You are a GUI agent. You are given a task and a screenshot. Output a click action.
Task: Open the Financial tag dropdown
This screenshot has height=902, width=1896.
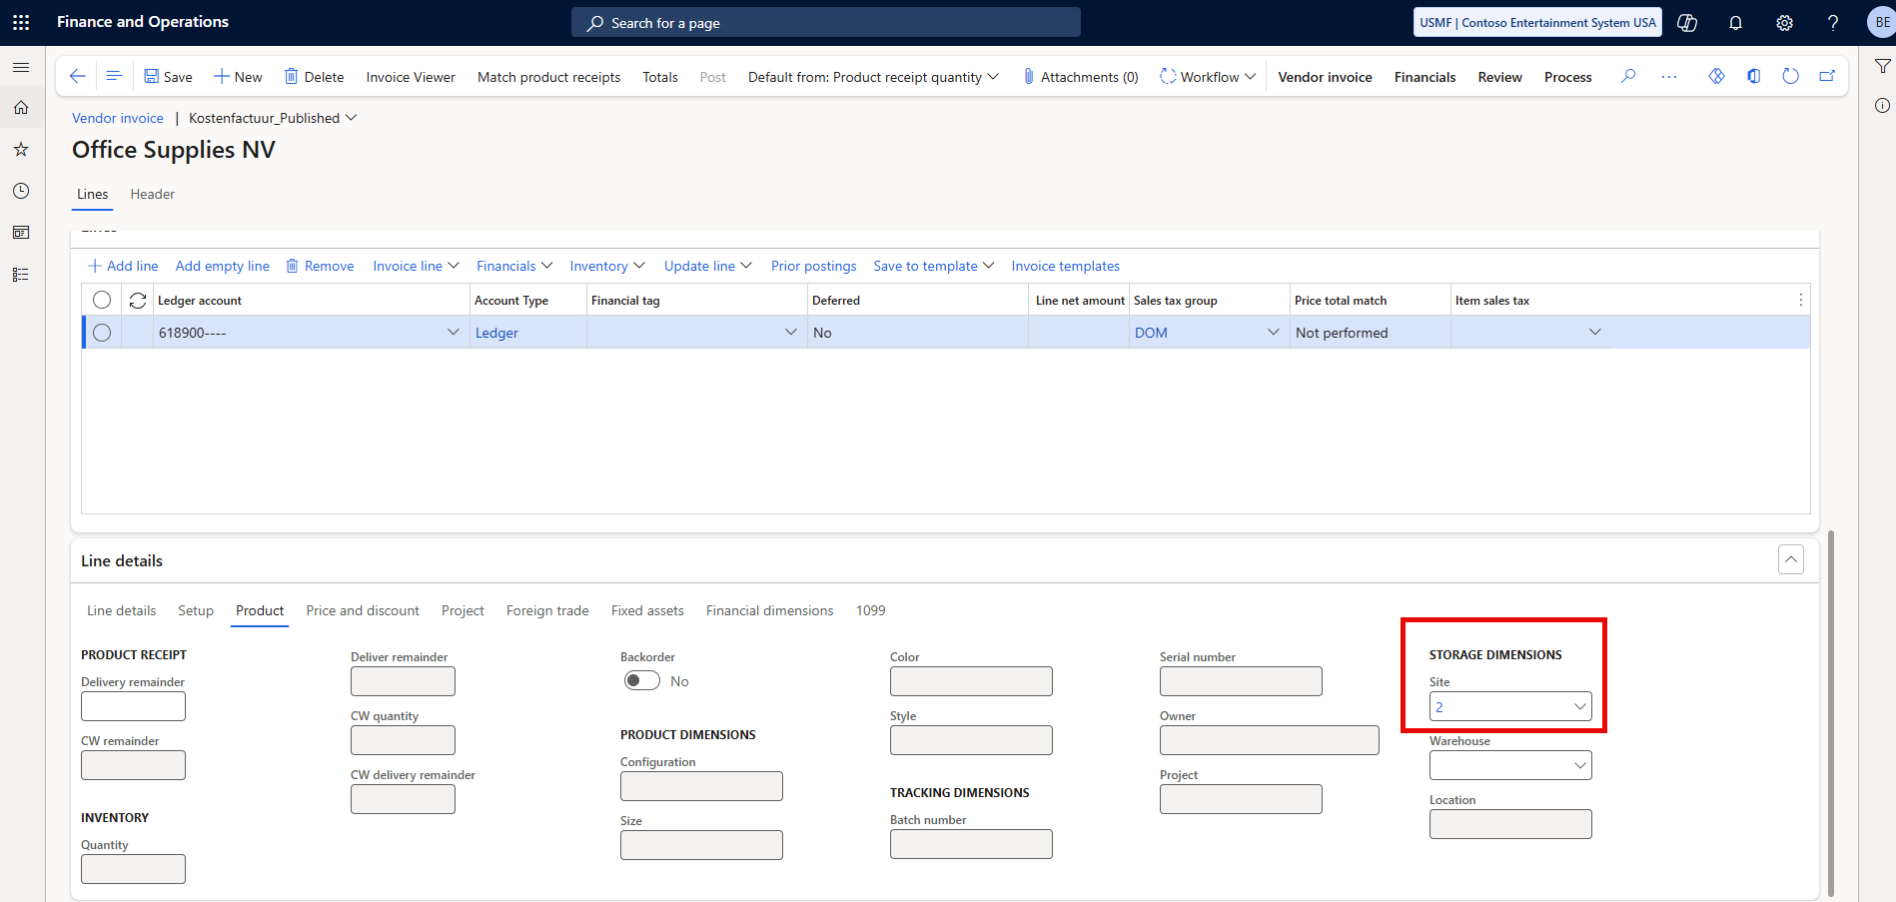tap(791, 333)
